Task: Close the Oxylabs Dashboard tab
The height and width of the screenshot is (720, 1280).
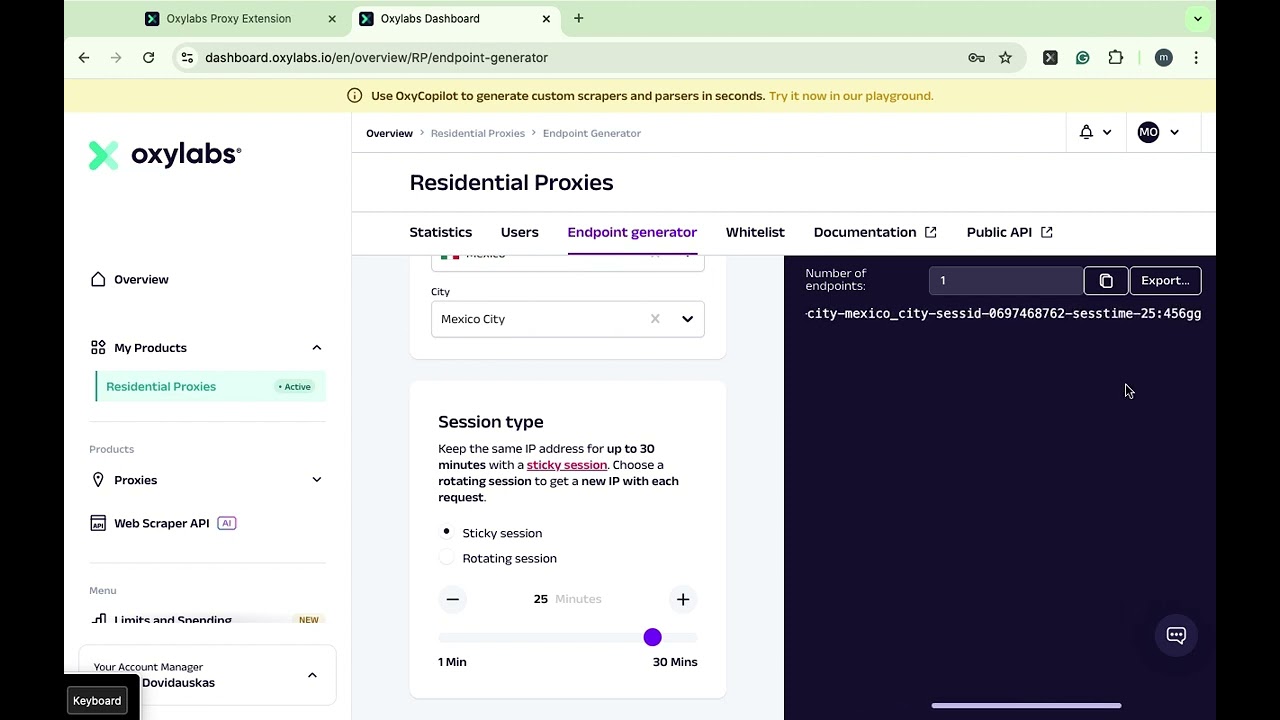Action: tap(546, 19)
